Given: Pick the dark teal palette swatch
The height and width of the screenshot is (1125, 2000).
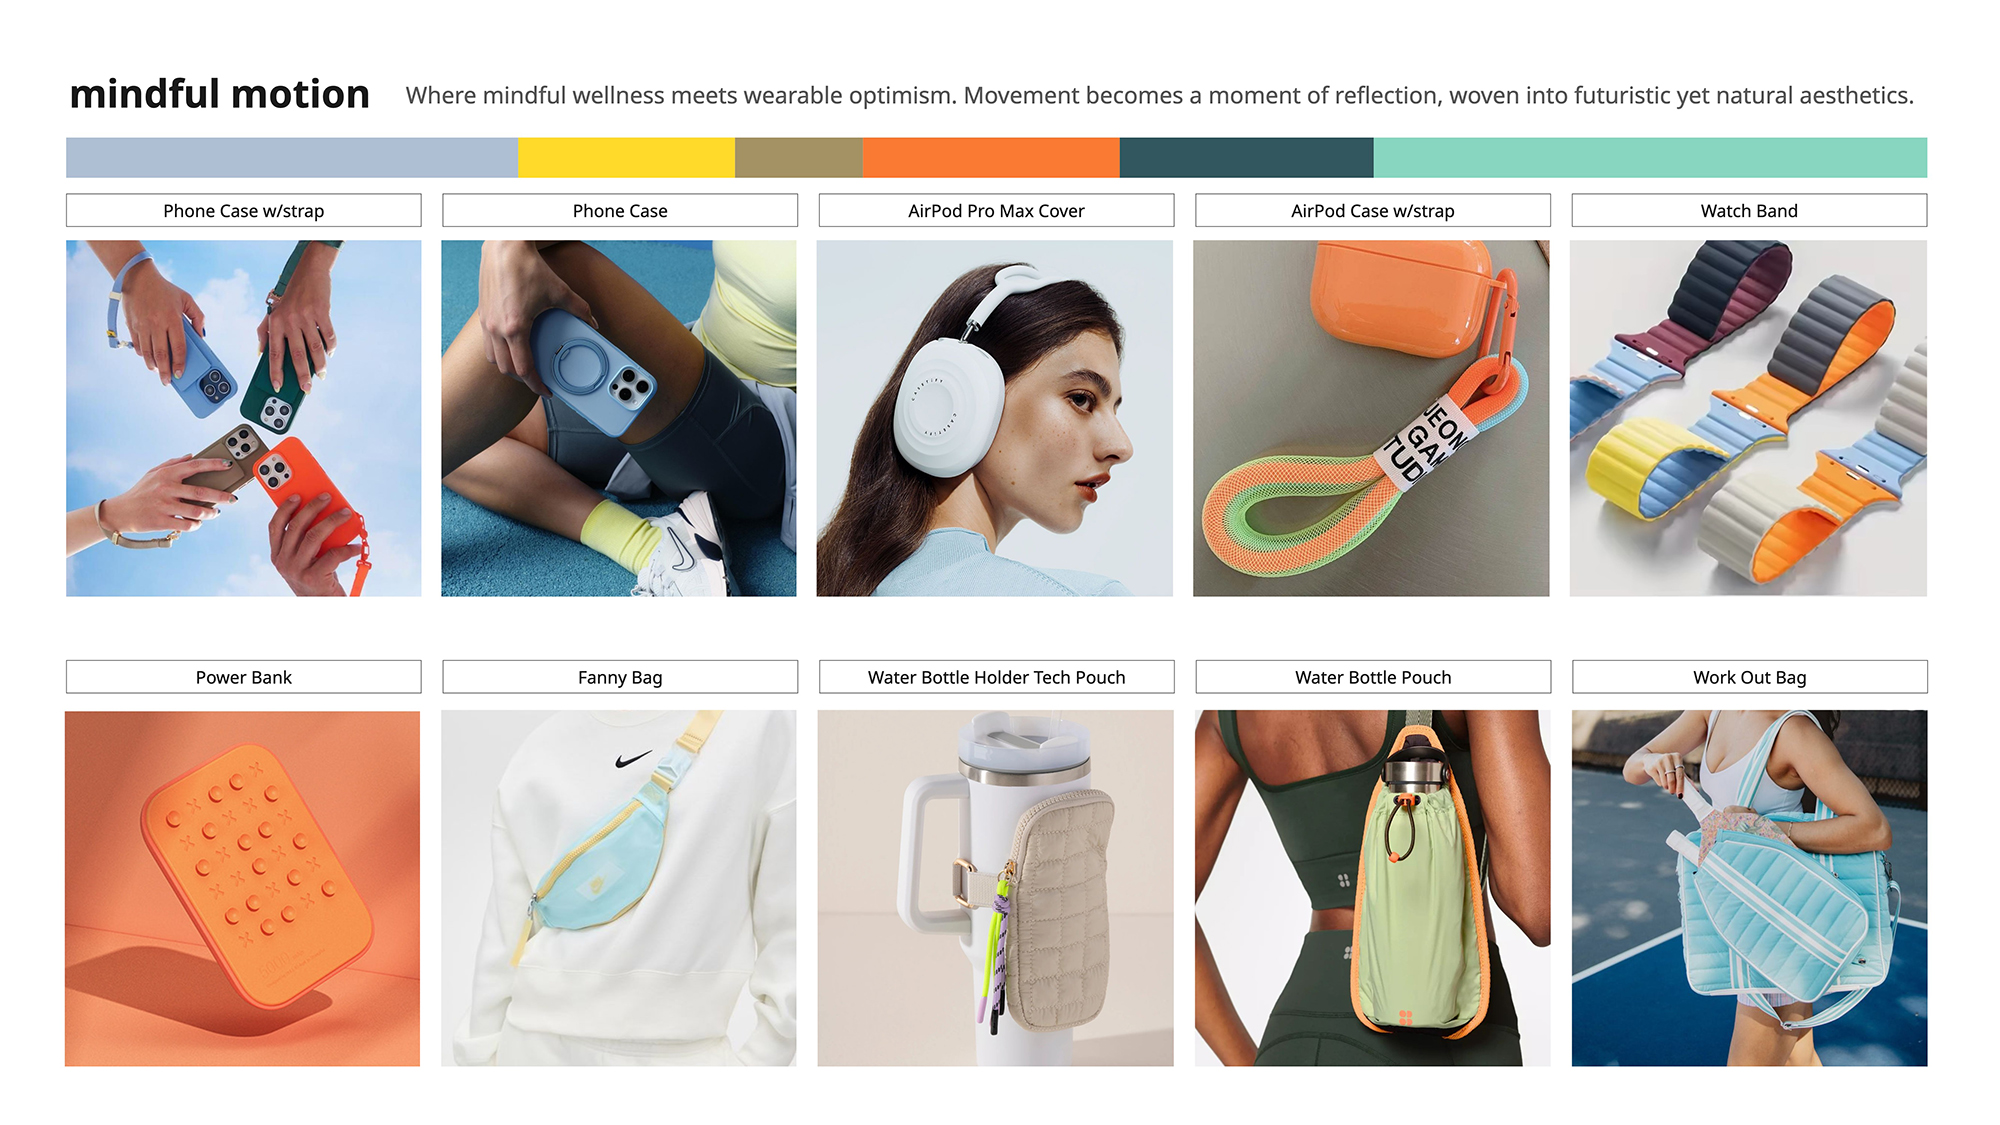Looking at the screenshot, I should click(1246, 158).
